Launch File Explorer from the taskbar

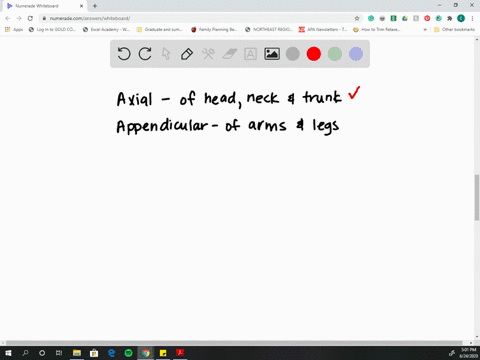77,353
